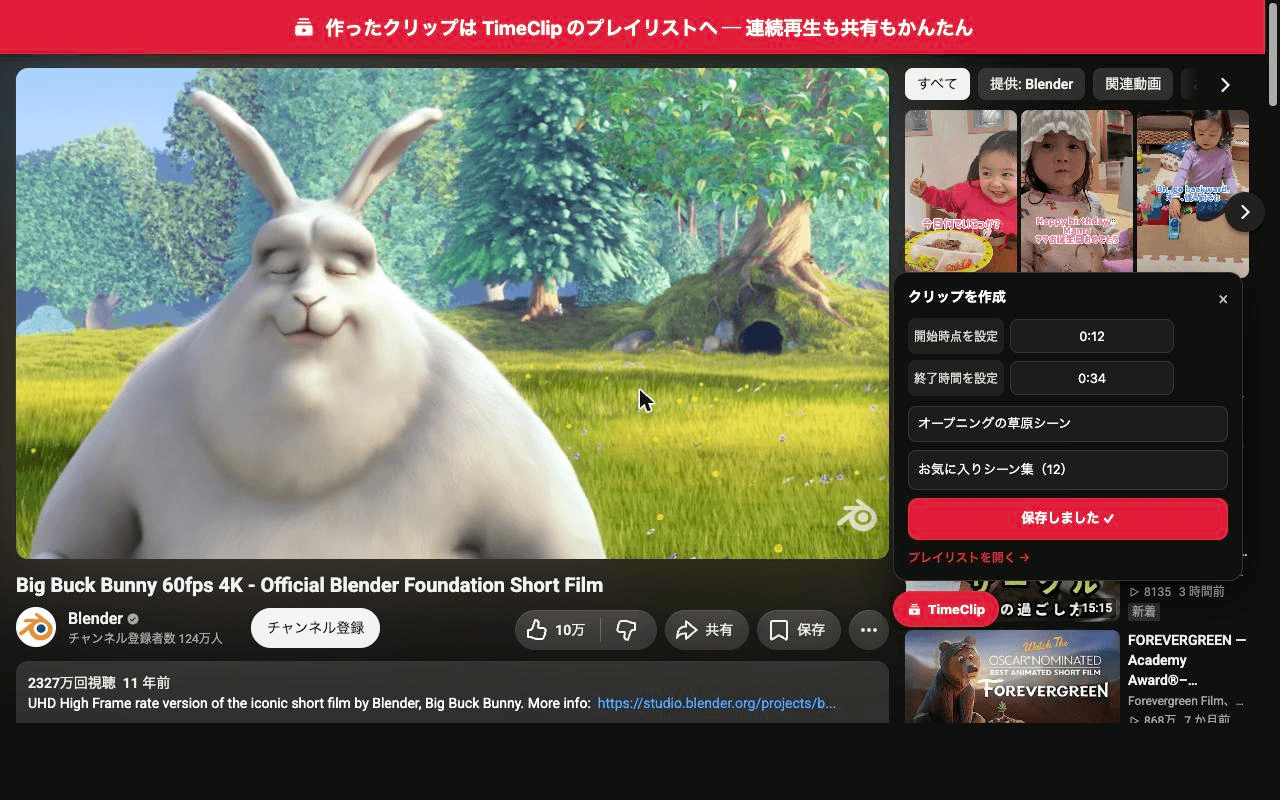Open third short with child in purple

[1192, 191]
